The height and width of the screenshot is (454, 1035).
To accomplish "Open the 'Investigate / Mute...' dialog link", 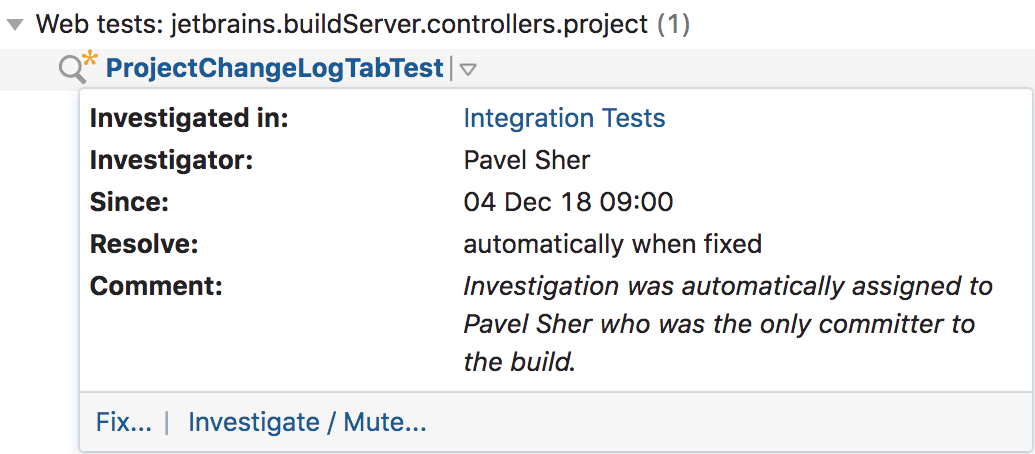I will [307, 422].
